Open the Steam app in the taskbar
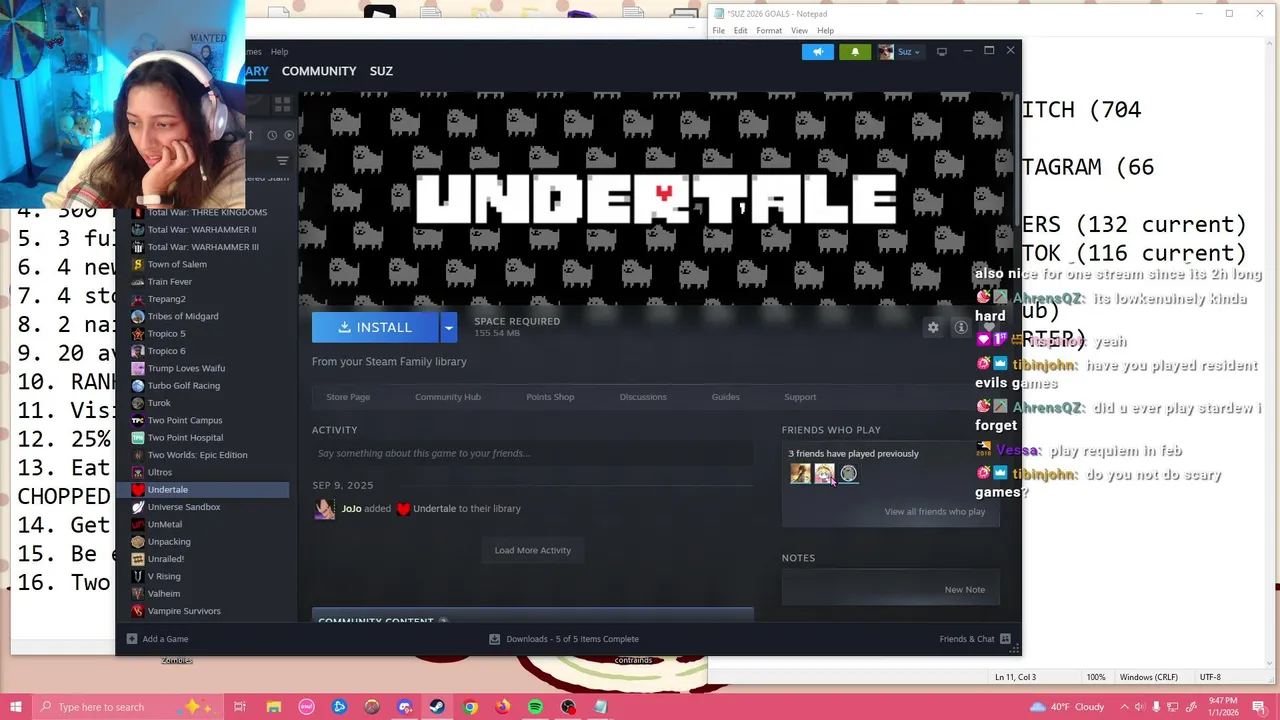 pos(437,707)
